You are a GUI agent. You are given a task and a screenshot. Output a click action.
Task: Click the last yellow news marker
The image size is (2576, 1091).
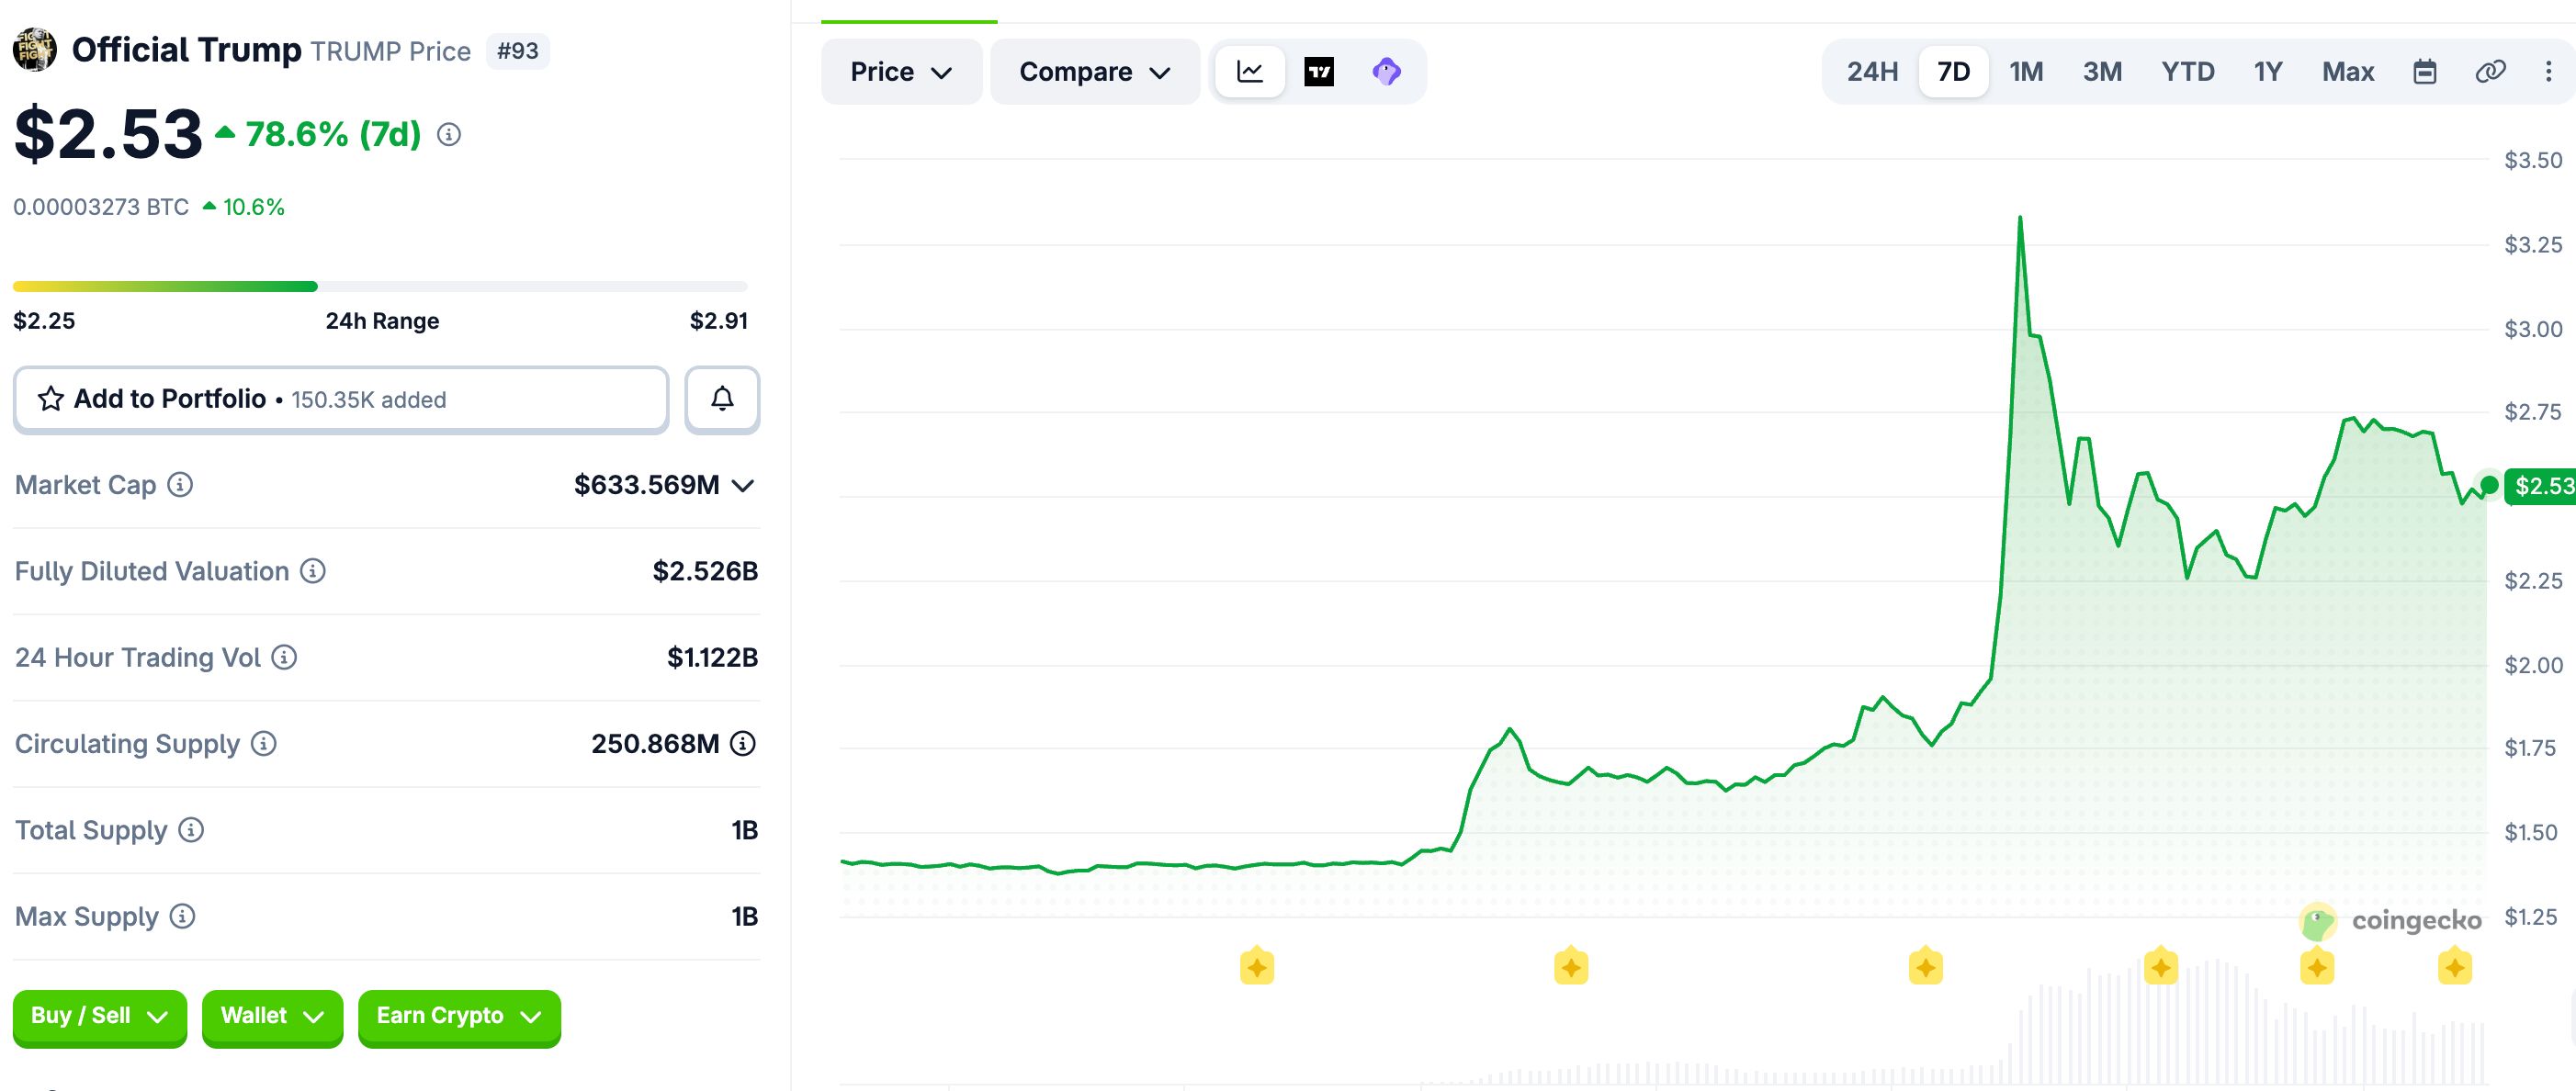[x=2455, y=967]
